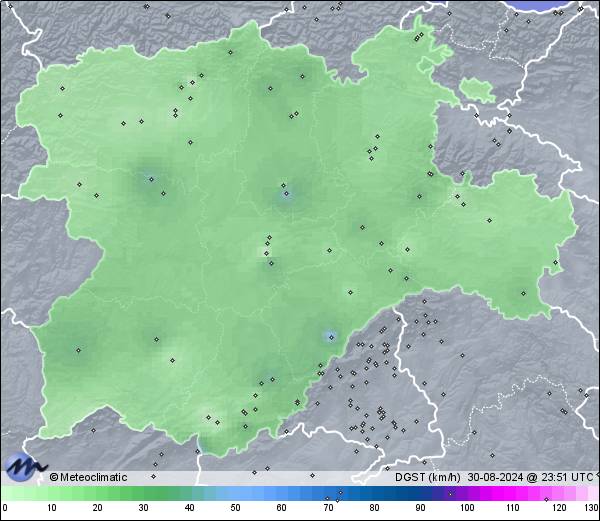Viewport: 600px width, 521px height.
Task: Click the scale label 10
Action: point(52,508)
